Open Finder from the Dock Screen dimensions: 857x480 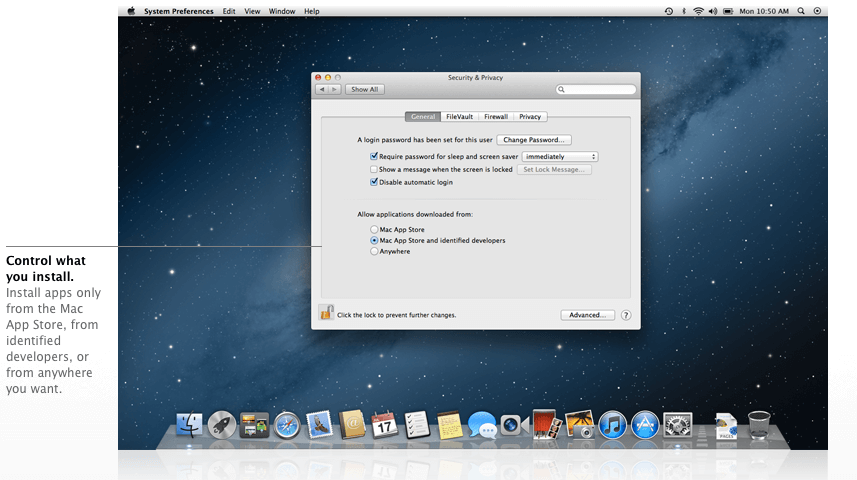(x=189, y=425)
